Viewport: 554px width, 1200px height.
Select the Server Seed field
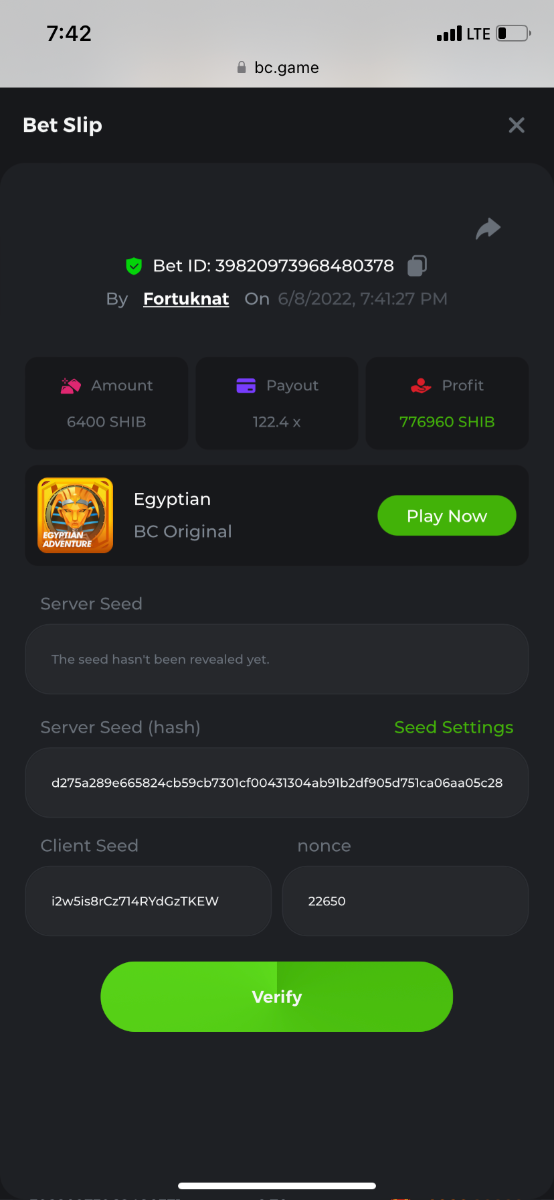tap(277, 659)
